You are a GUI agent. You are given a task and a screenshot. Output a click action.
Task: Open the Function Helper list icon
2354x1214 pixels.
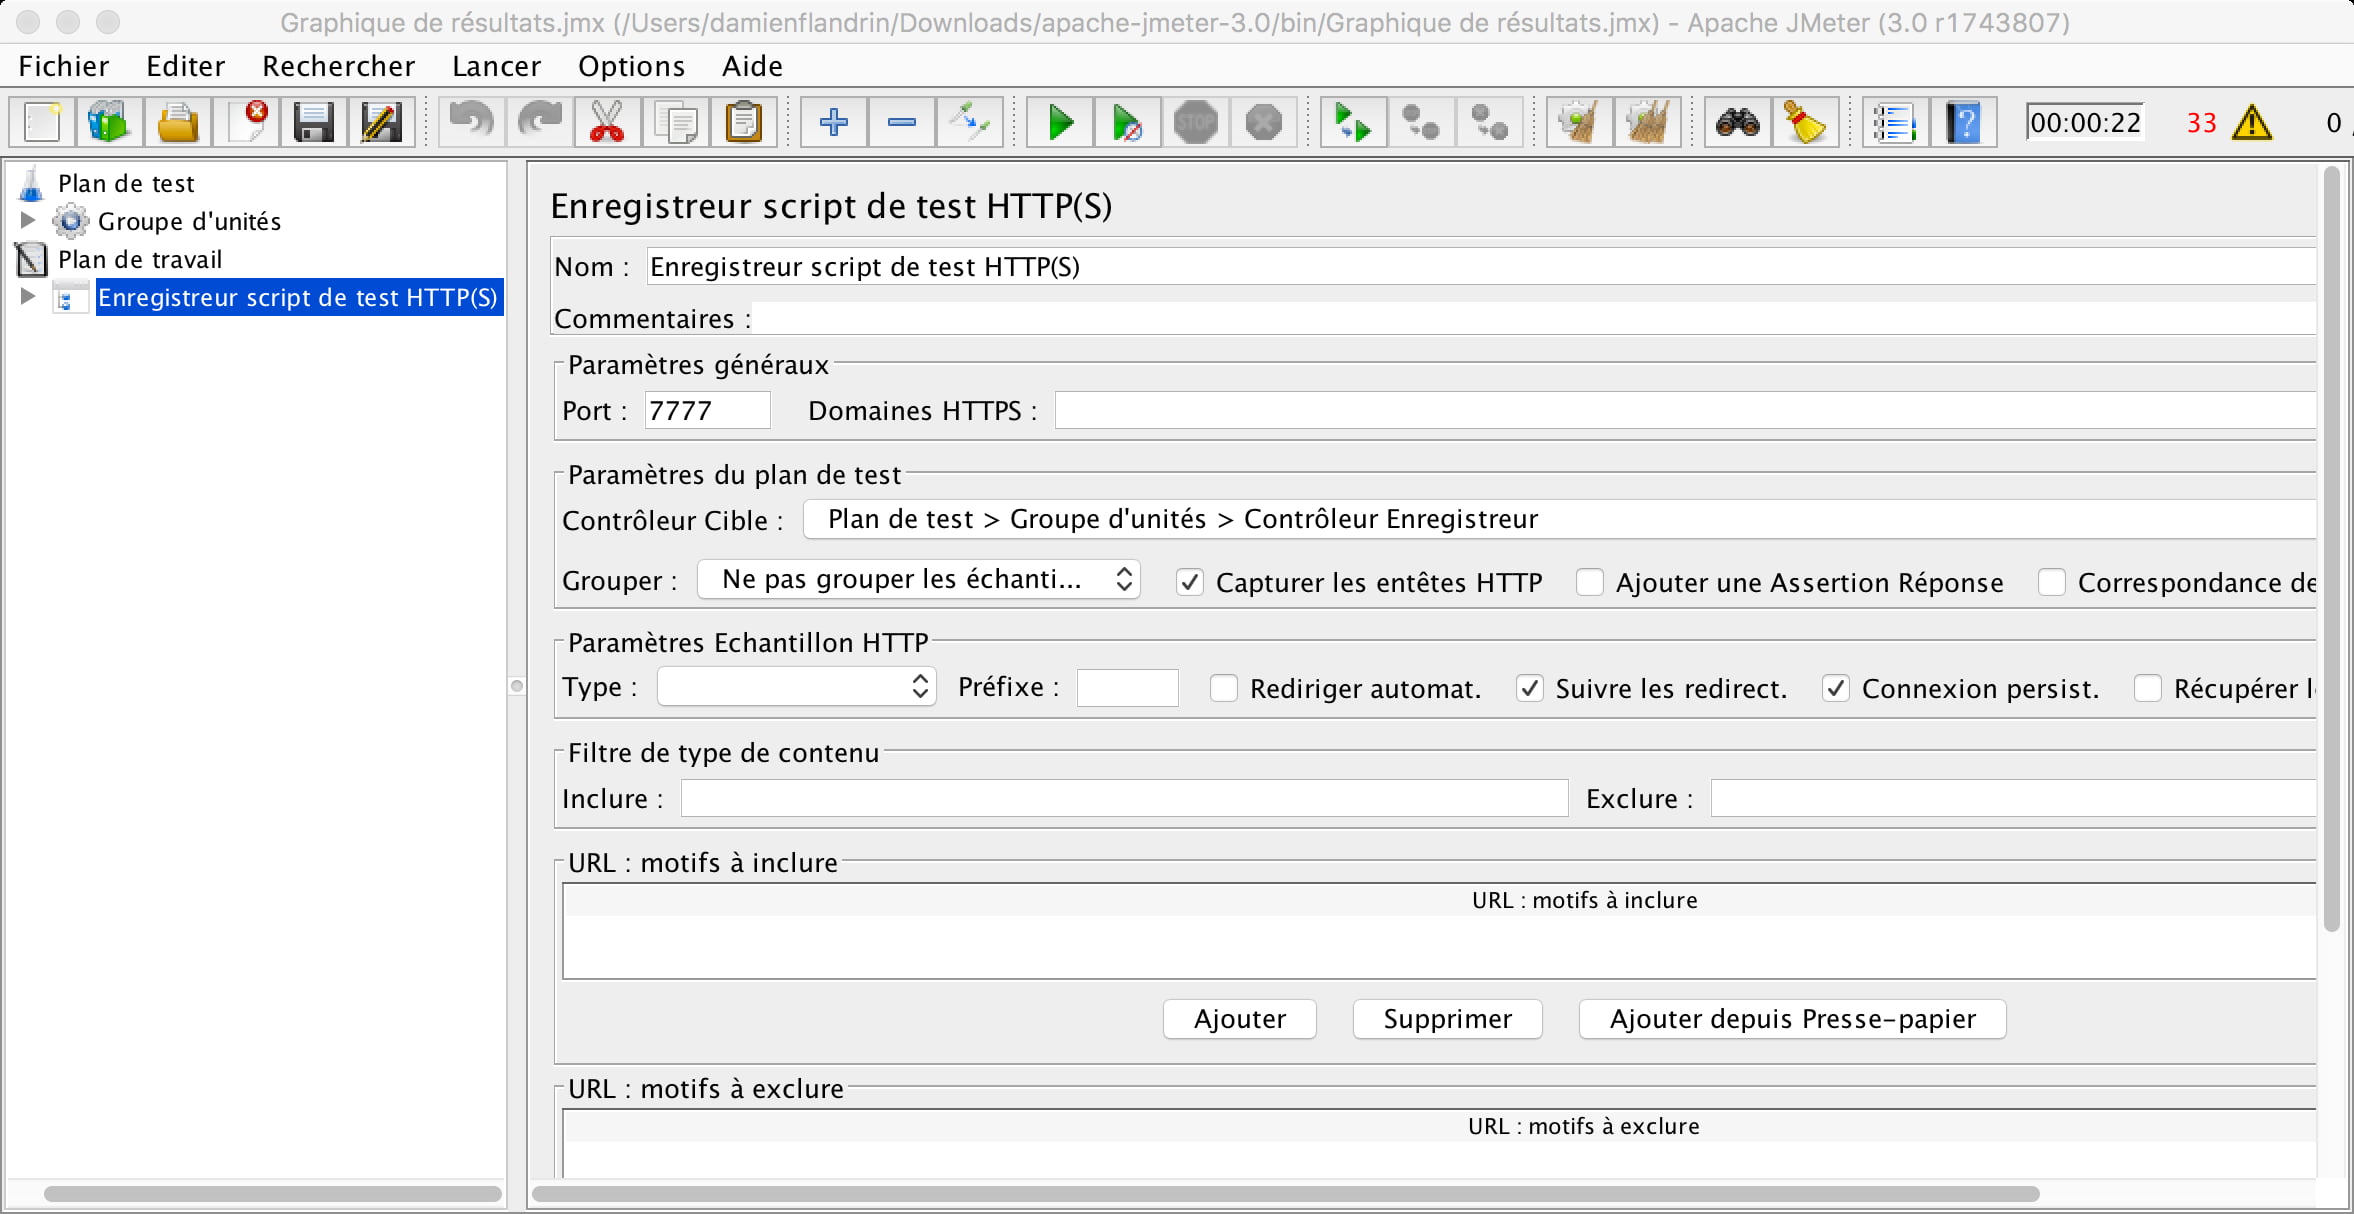coord(1894,123)
